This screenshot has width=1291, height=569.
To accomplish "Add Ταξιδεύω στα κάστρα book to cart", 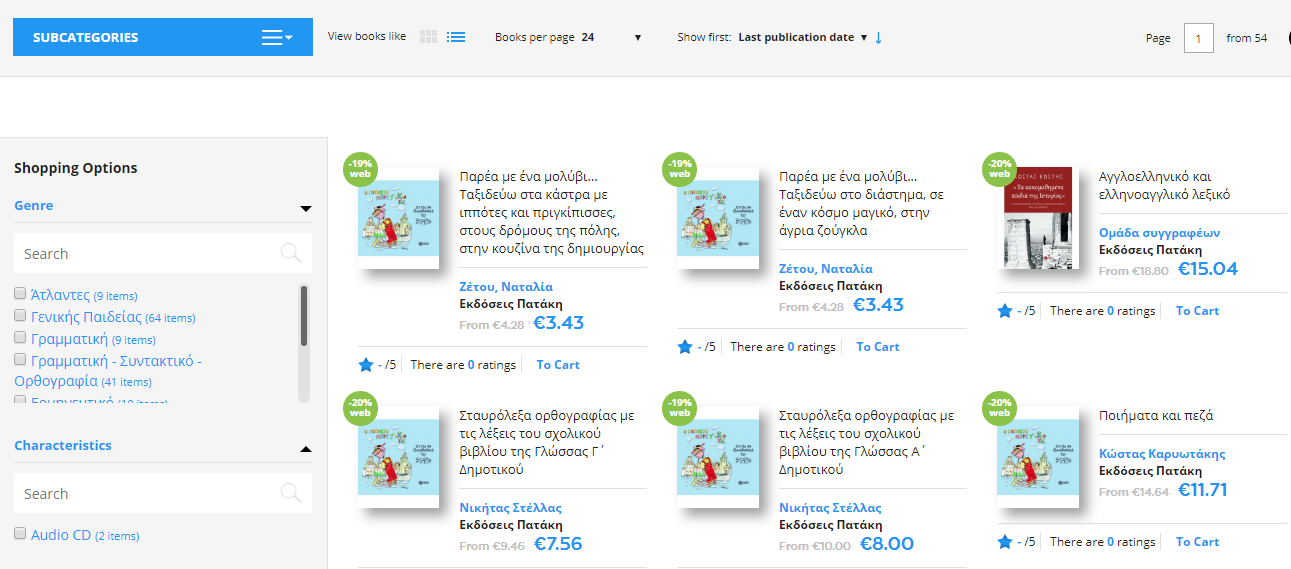I will 558,365.
